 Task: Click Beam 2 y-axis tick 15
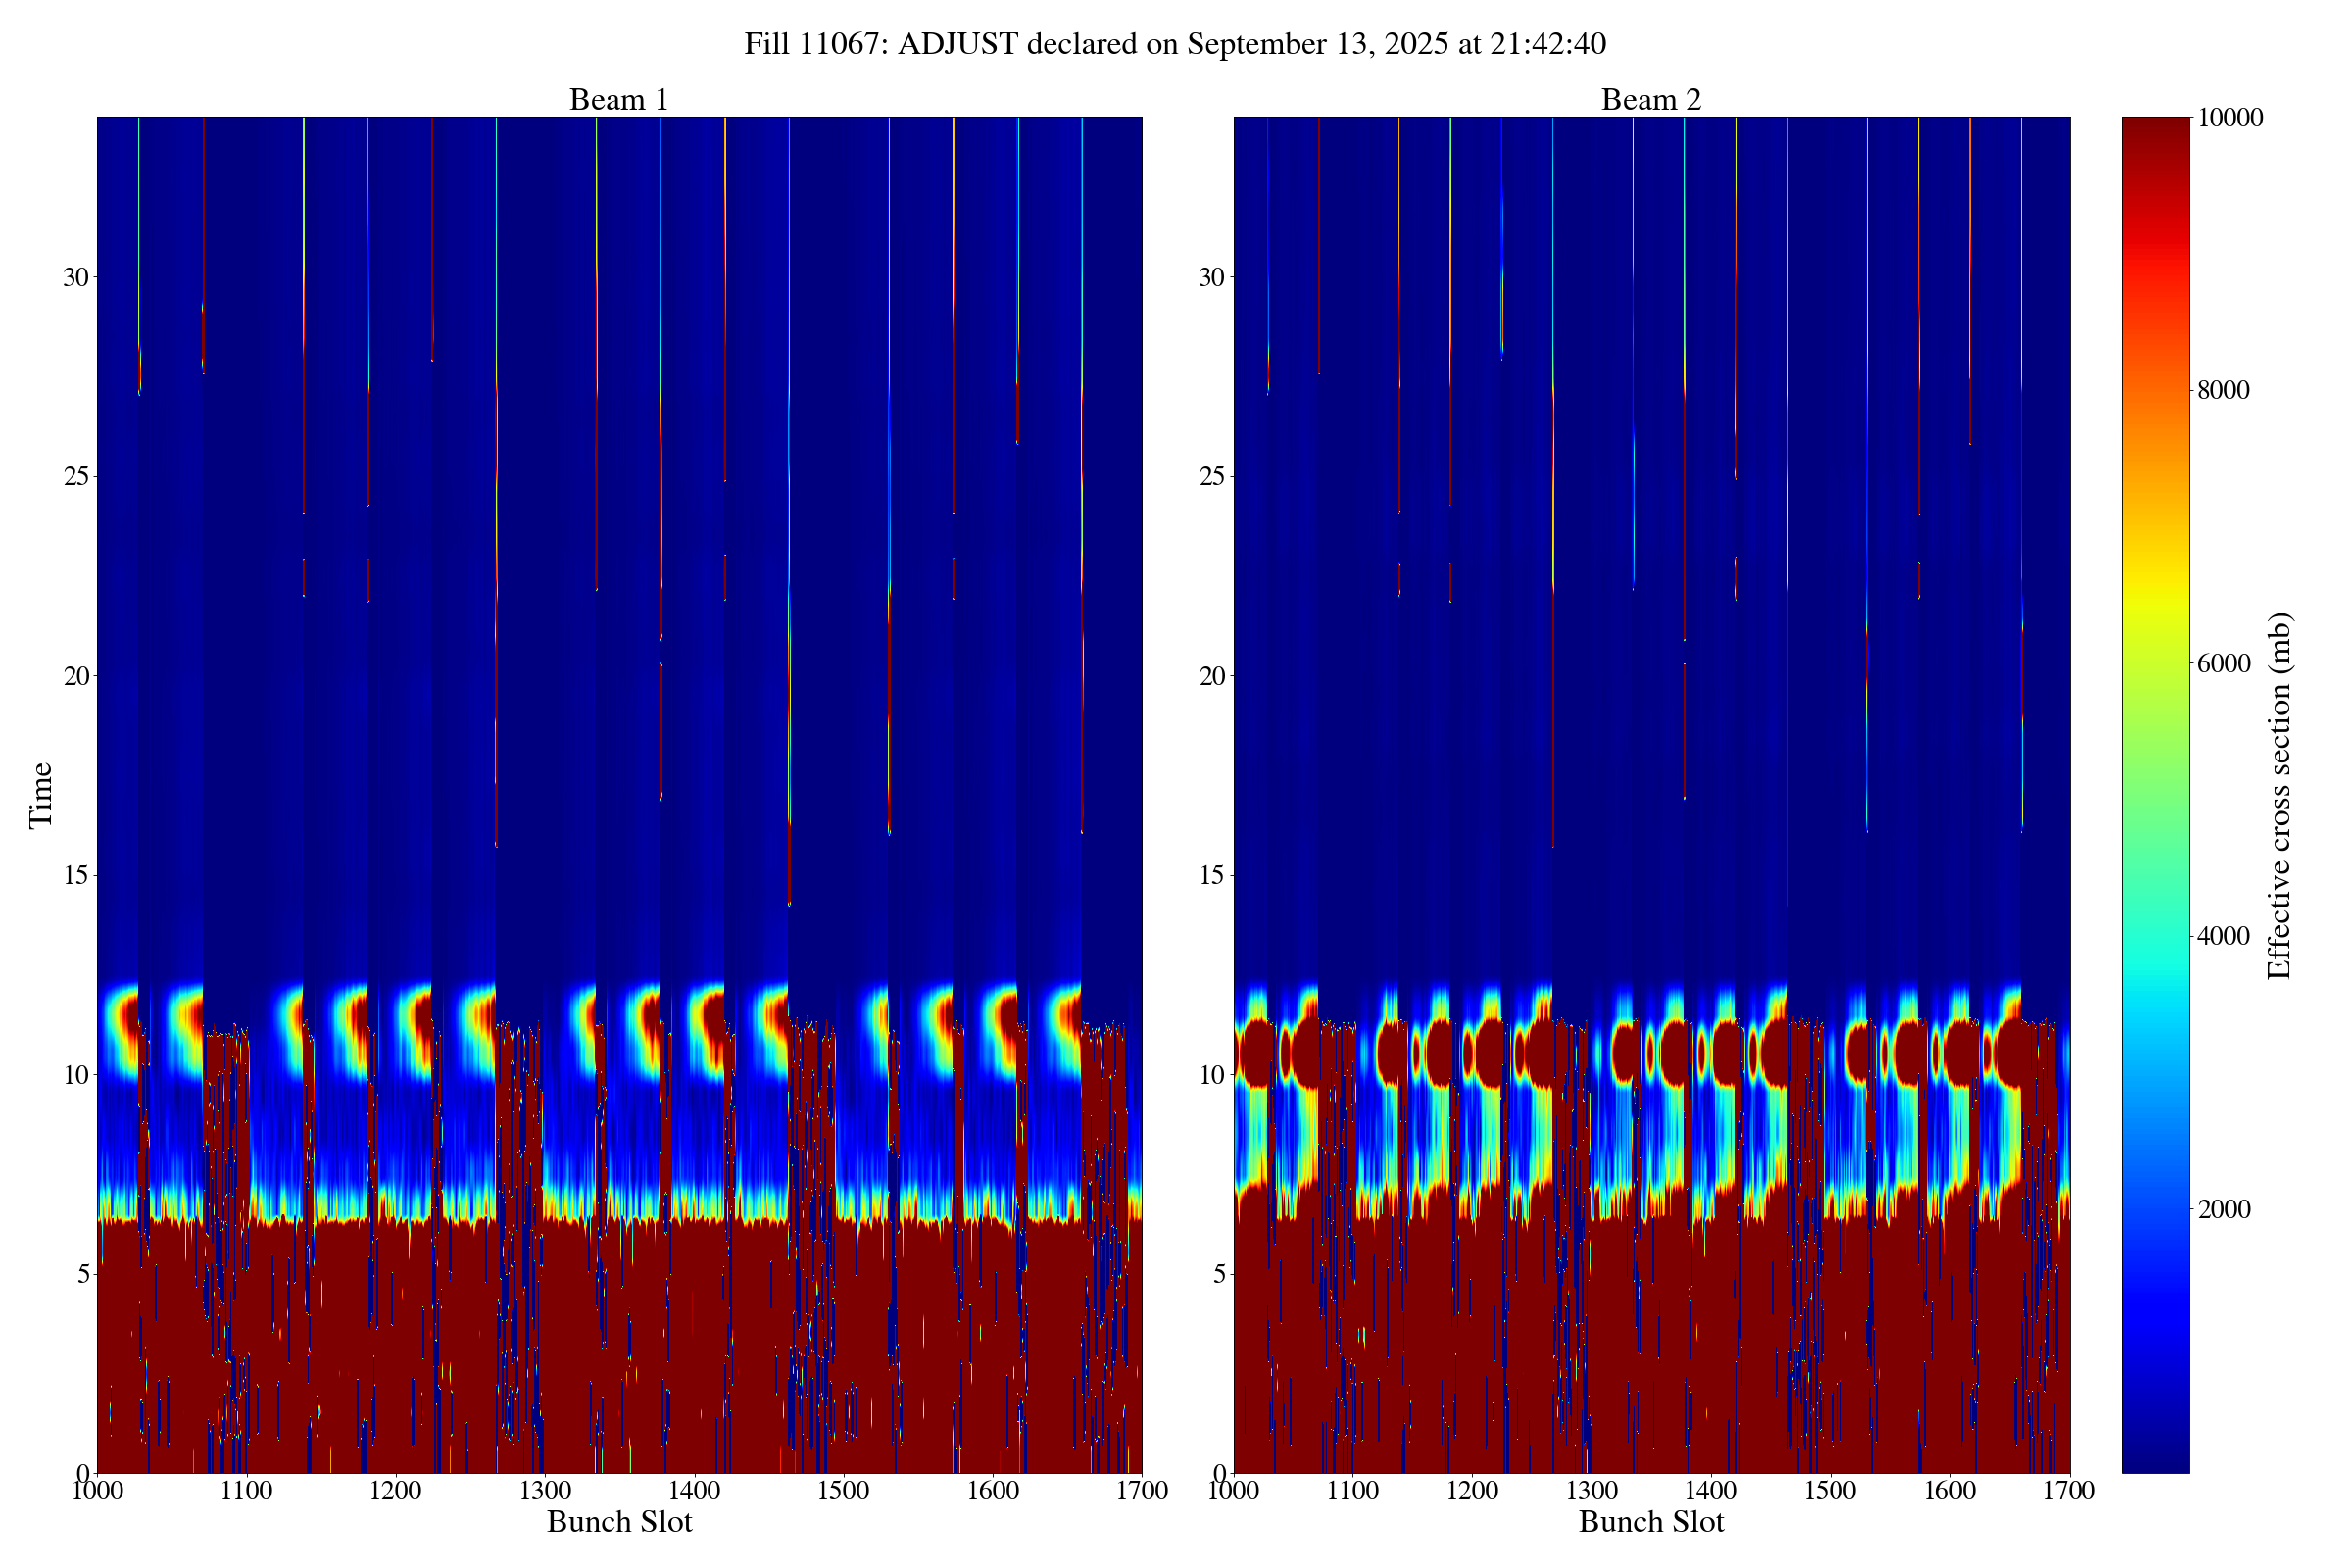[x=1211, y=876]
